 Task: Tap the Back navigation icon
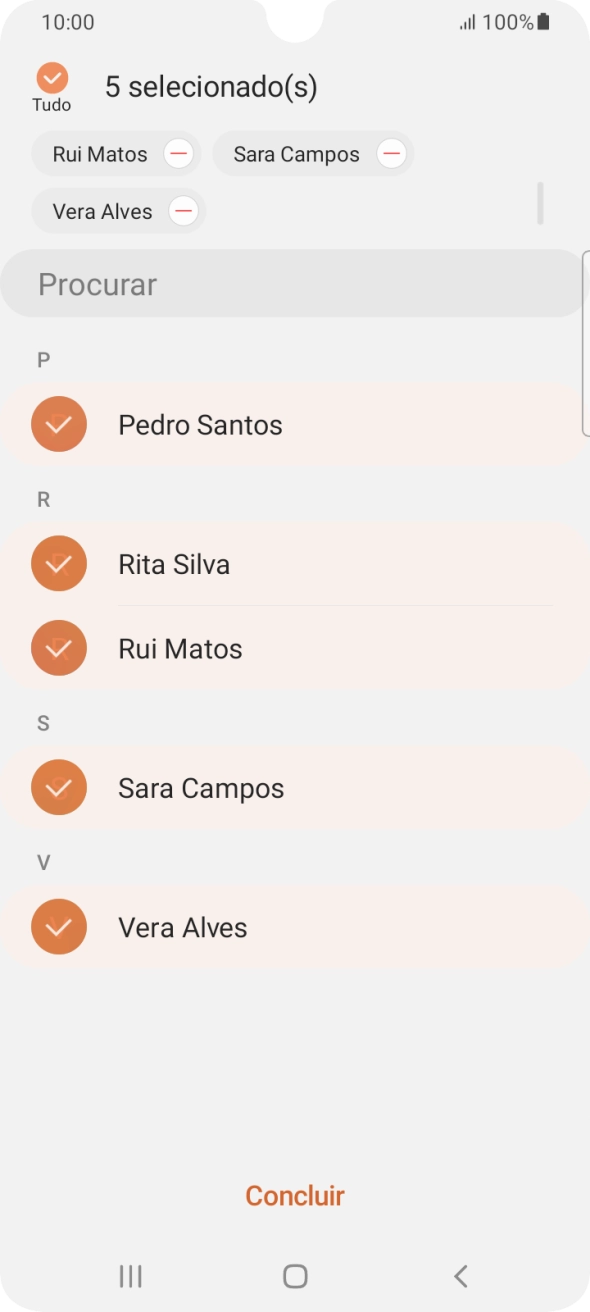460,1276
